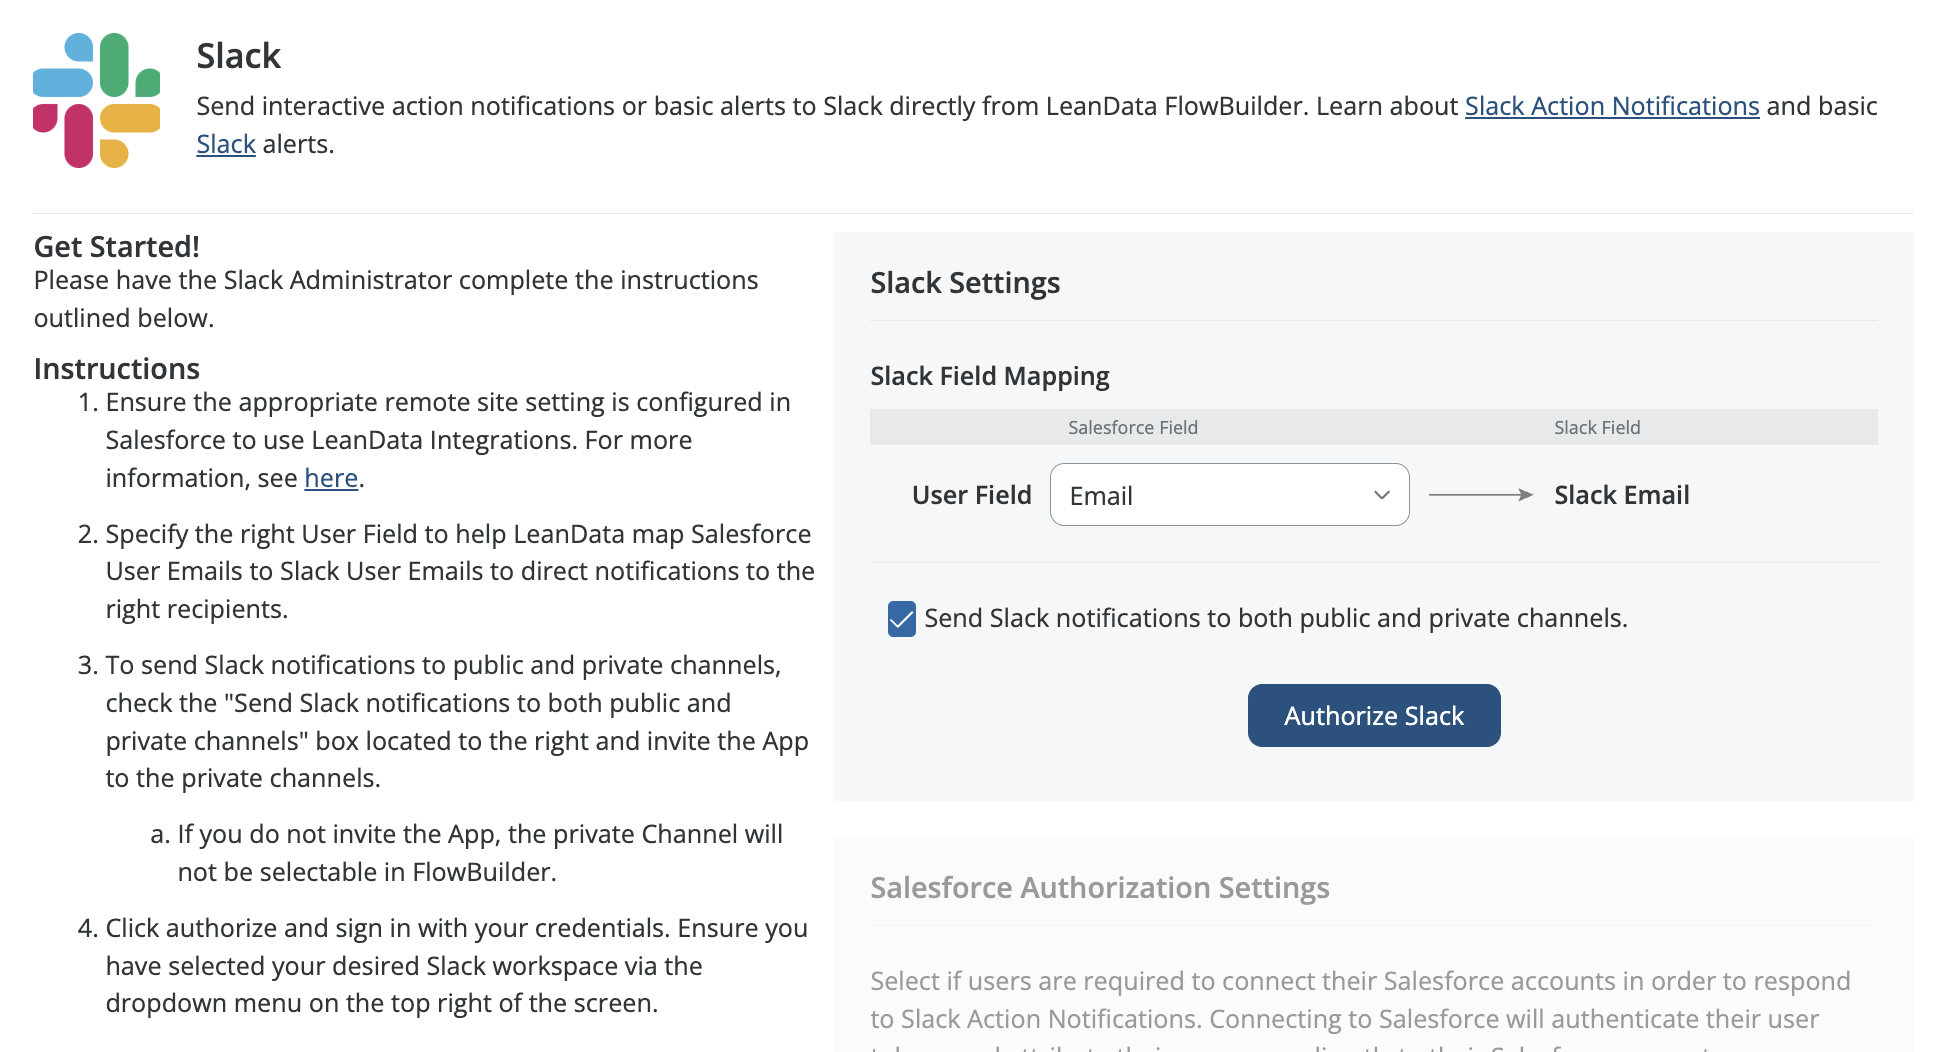Click the Slack Field column header
The image size is (1956, 1052).
coord(1597,428)
